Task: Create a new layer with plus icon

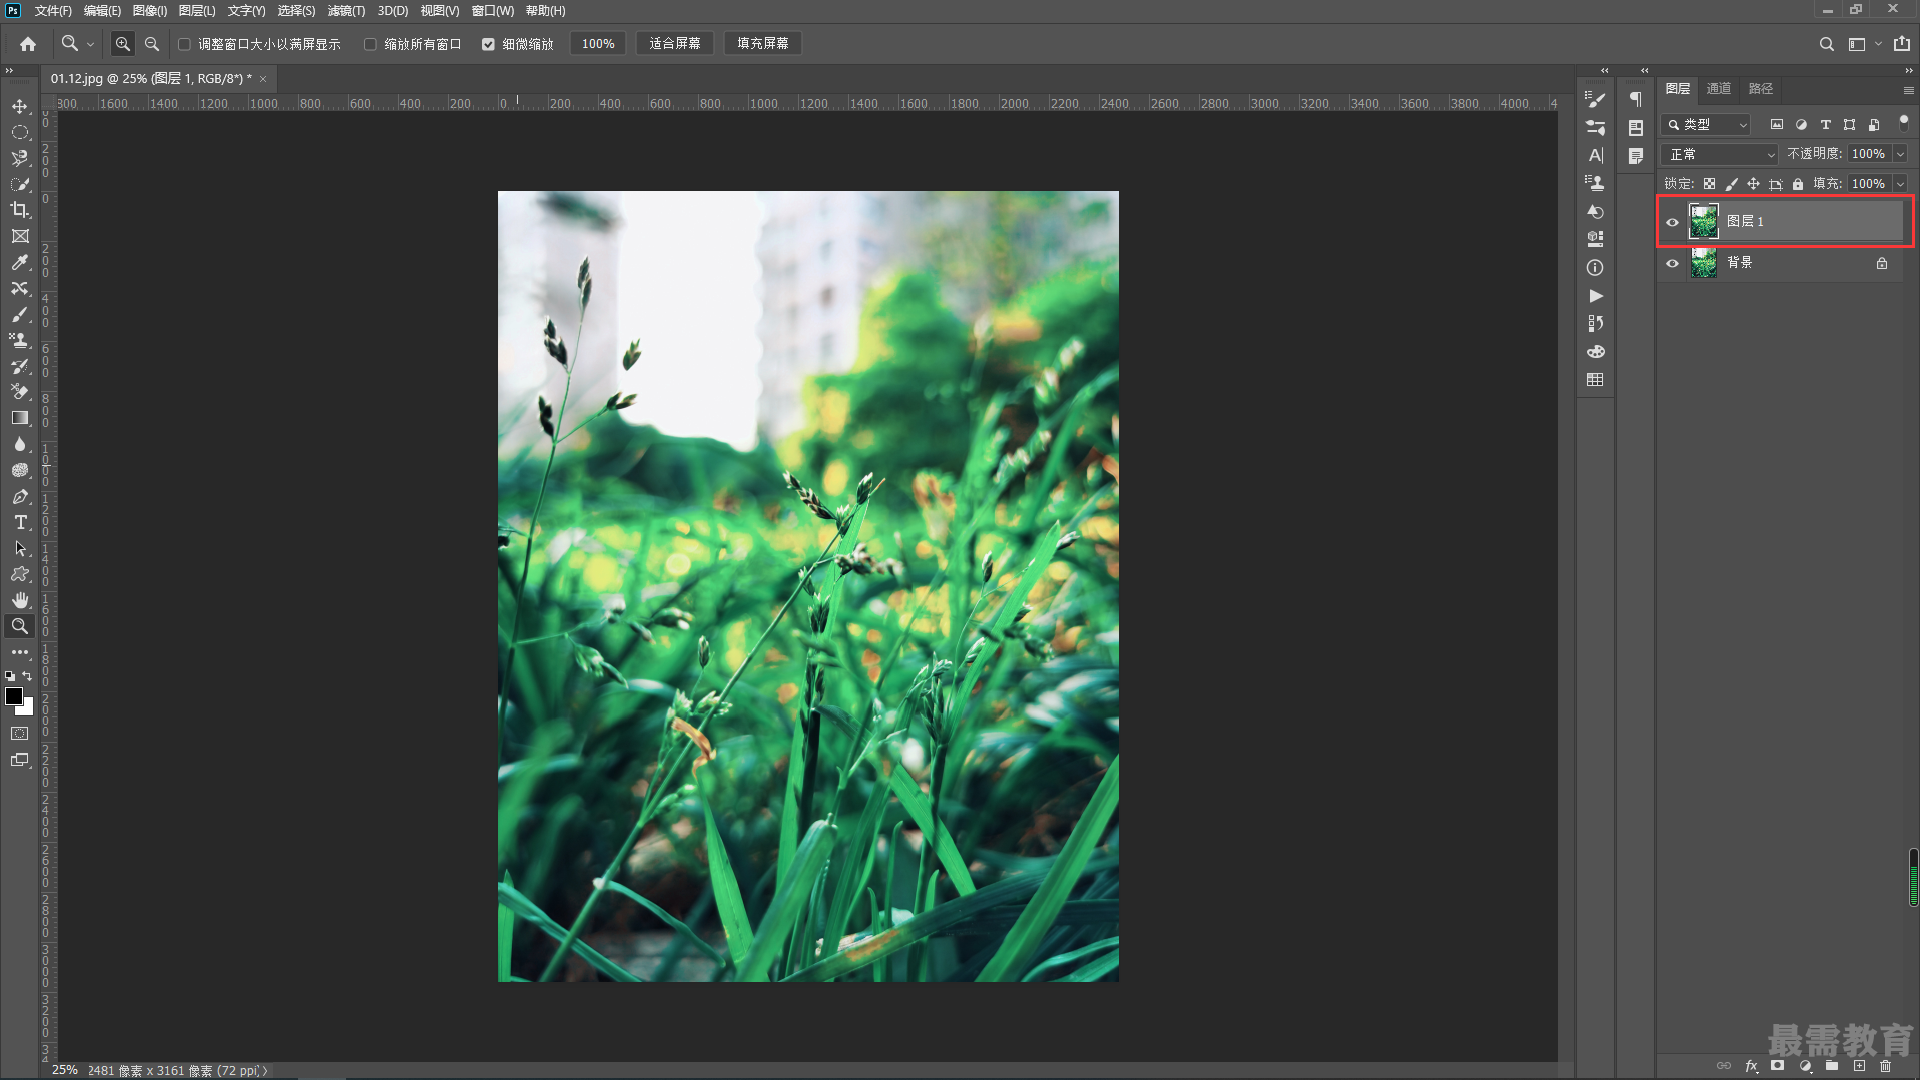Action: point(1859,1066)
